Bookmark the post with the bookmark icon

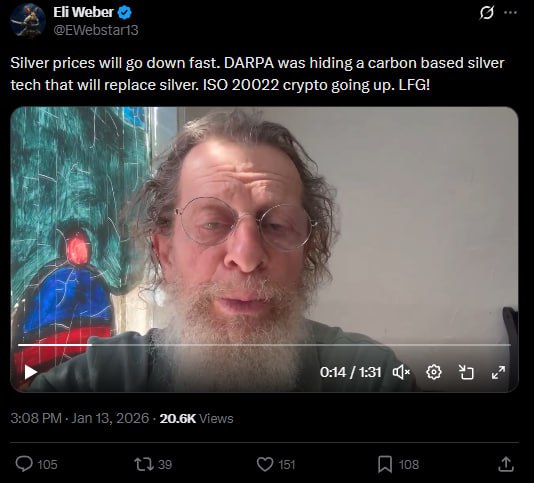[385, 465]
